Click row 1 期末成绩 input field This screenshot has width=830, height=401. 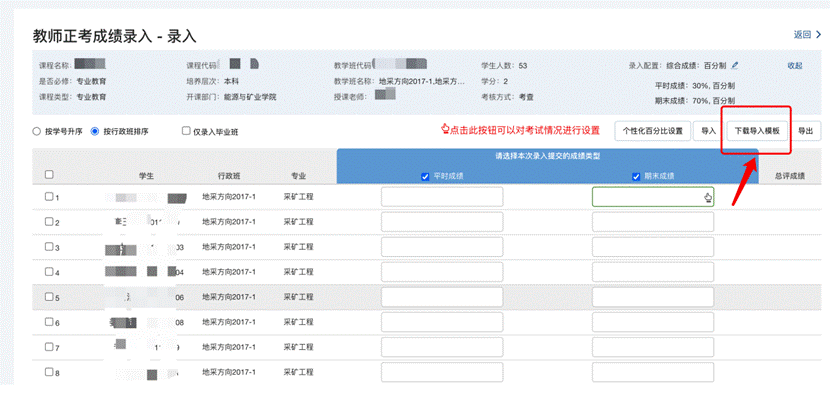(652, 197)
